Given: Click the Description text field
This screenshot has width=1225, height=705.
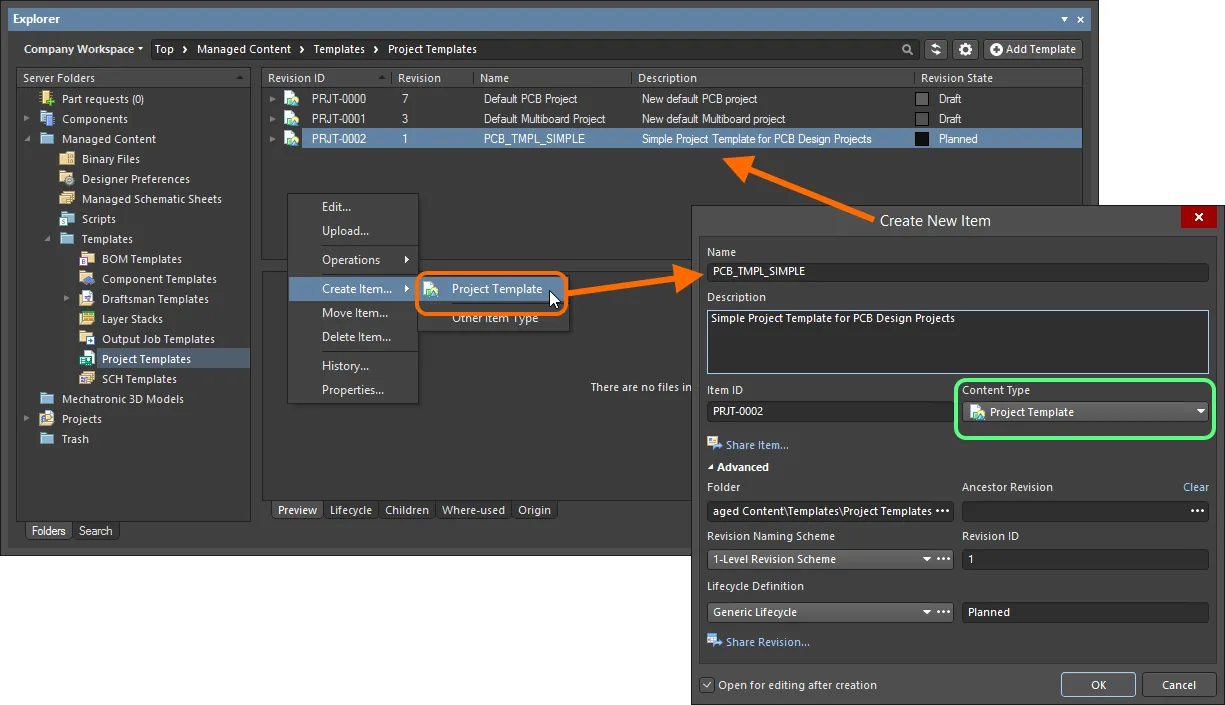Looking at the screenshot, I should point(957,340).
